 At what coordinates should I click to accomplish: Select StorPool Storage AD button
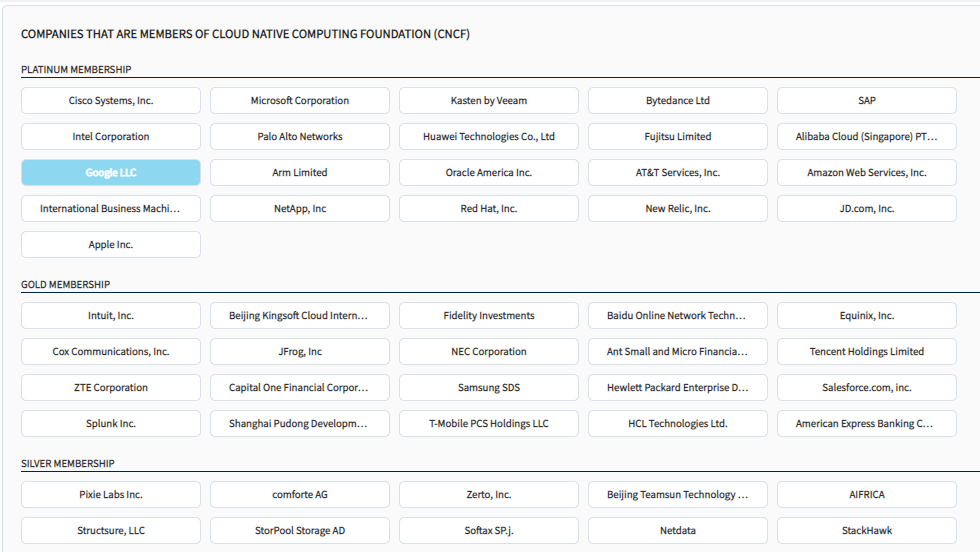pyautogui.click(x=300, y=530)
